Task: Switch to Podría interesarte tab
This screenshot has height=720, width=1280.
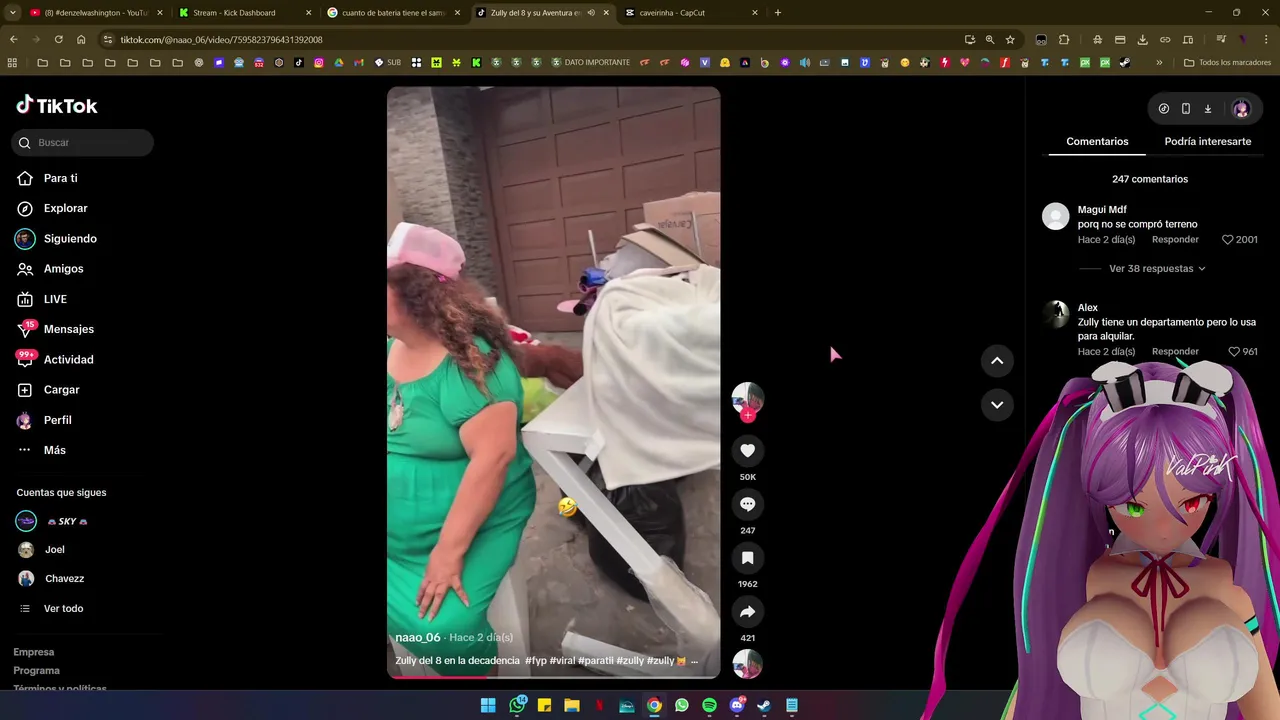Action: (1207, 142)
